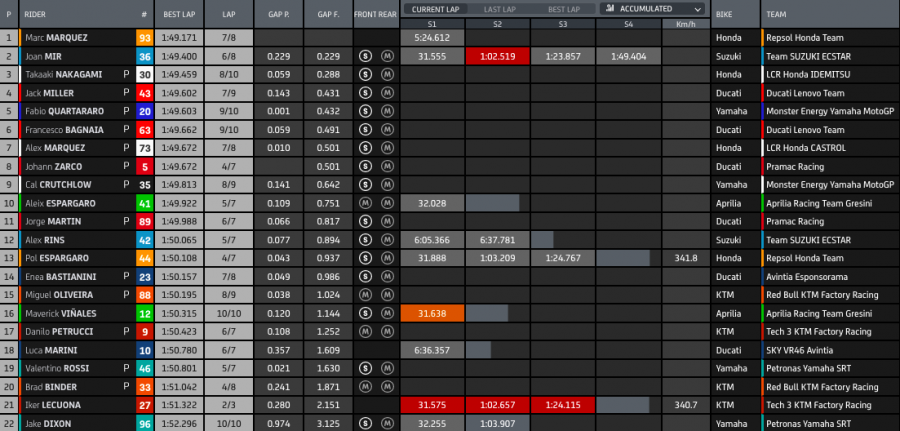
Task: Click Fabio Quartararo's front soft tyre icon
Action: 366,111
